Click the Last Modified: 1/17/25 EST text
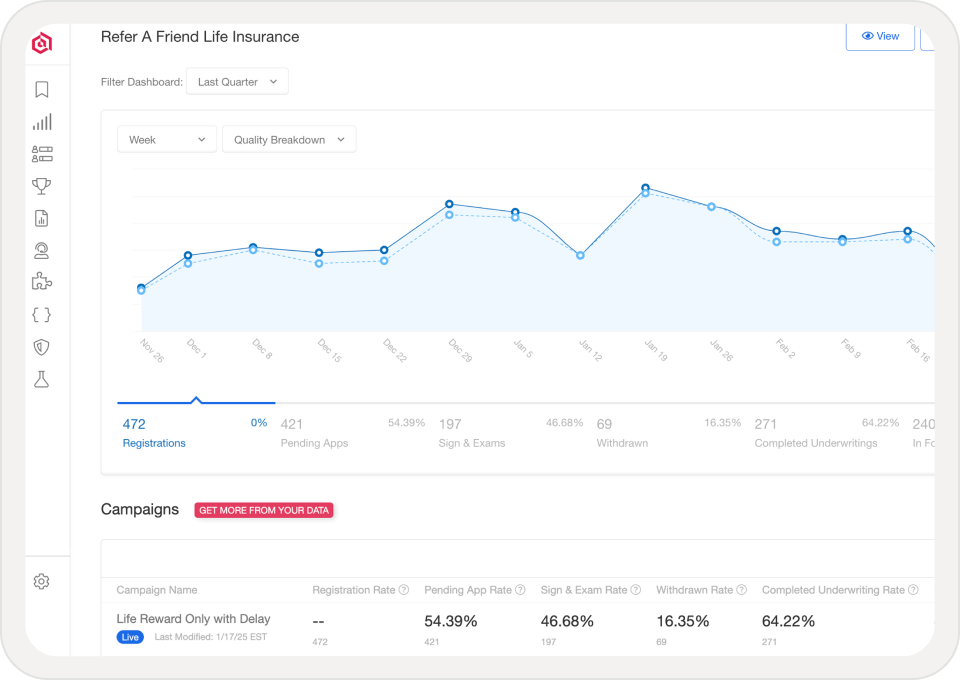960x680 pixels. 211,637
